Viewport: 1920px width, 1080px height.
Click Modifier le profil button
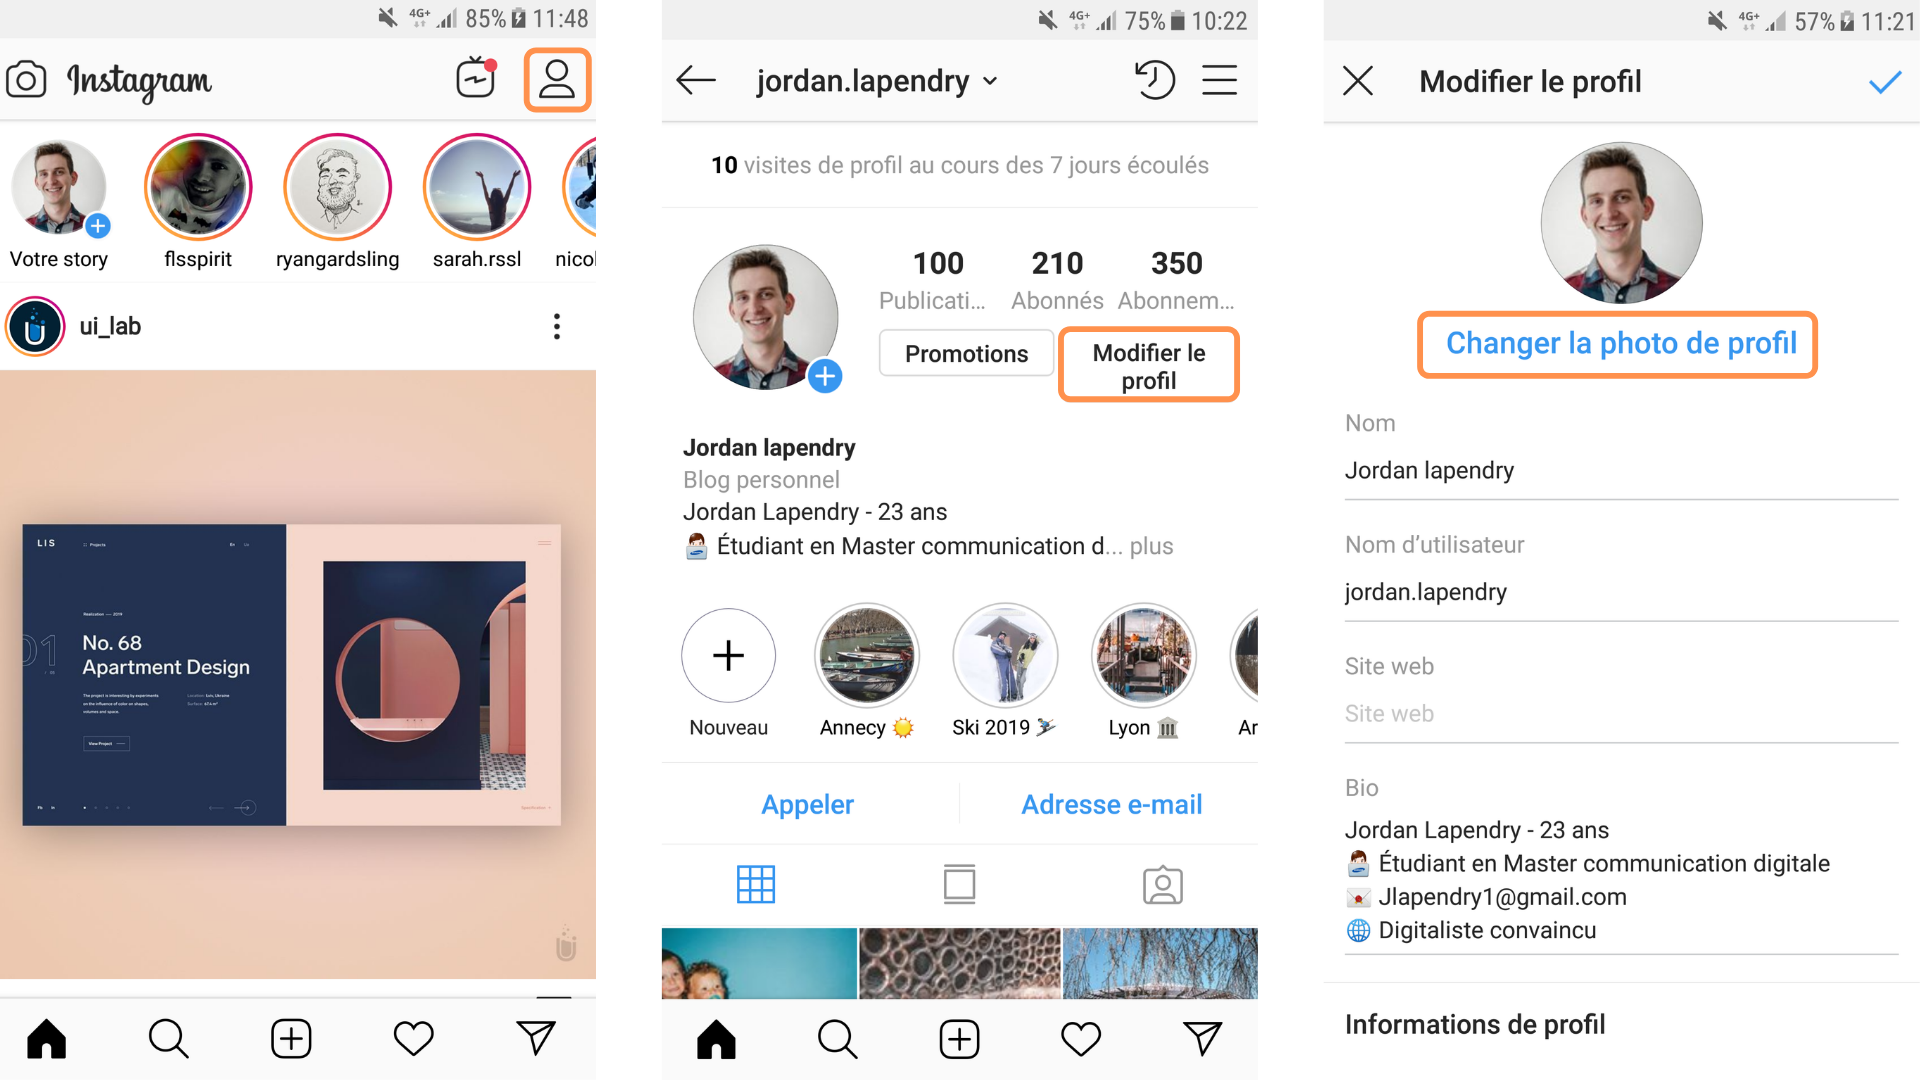(1148, 366)
